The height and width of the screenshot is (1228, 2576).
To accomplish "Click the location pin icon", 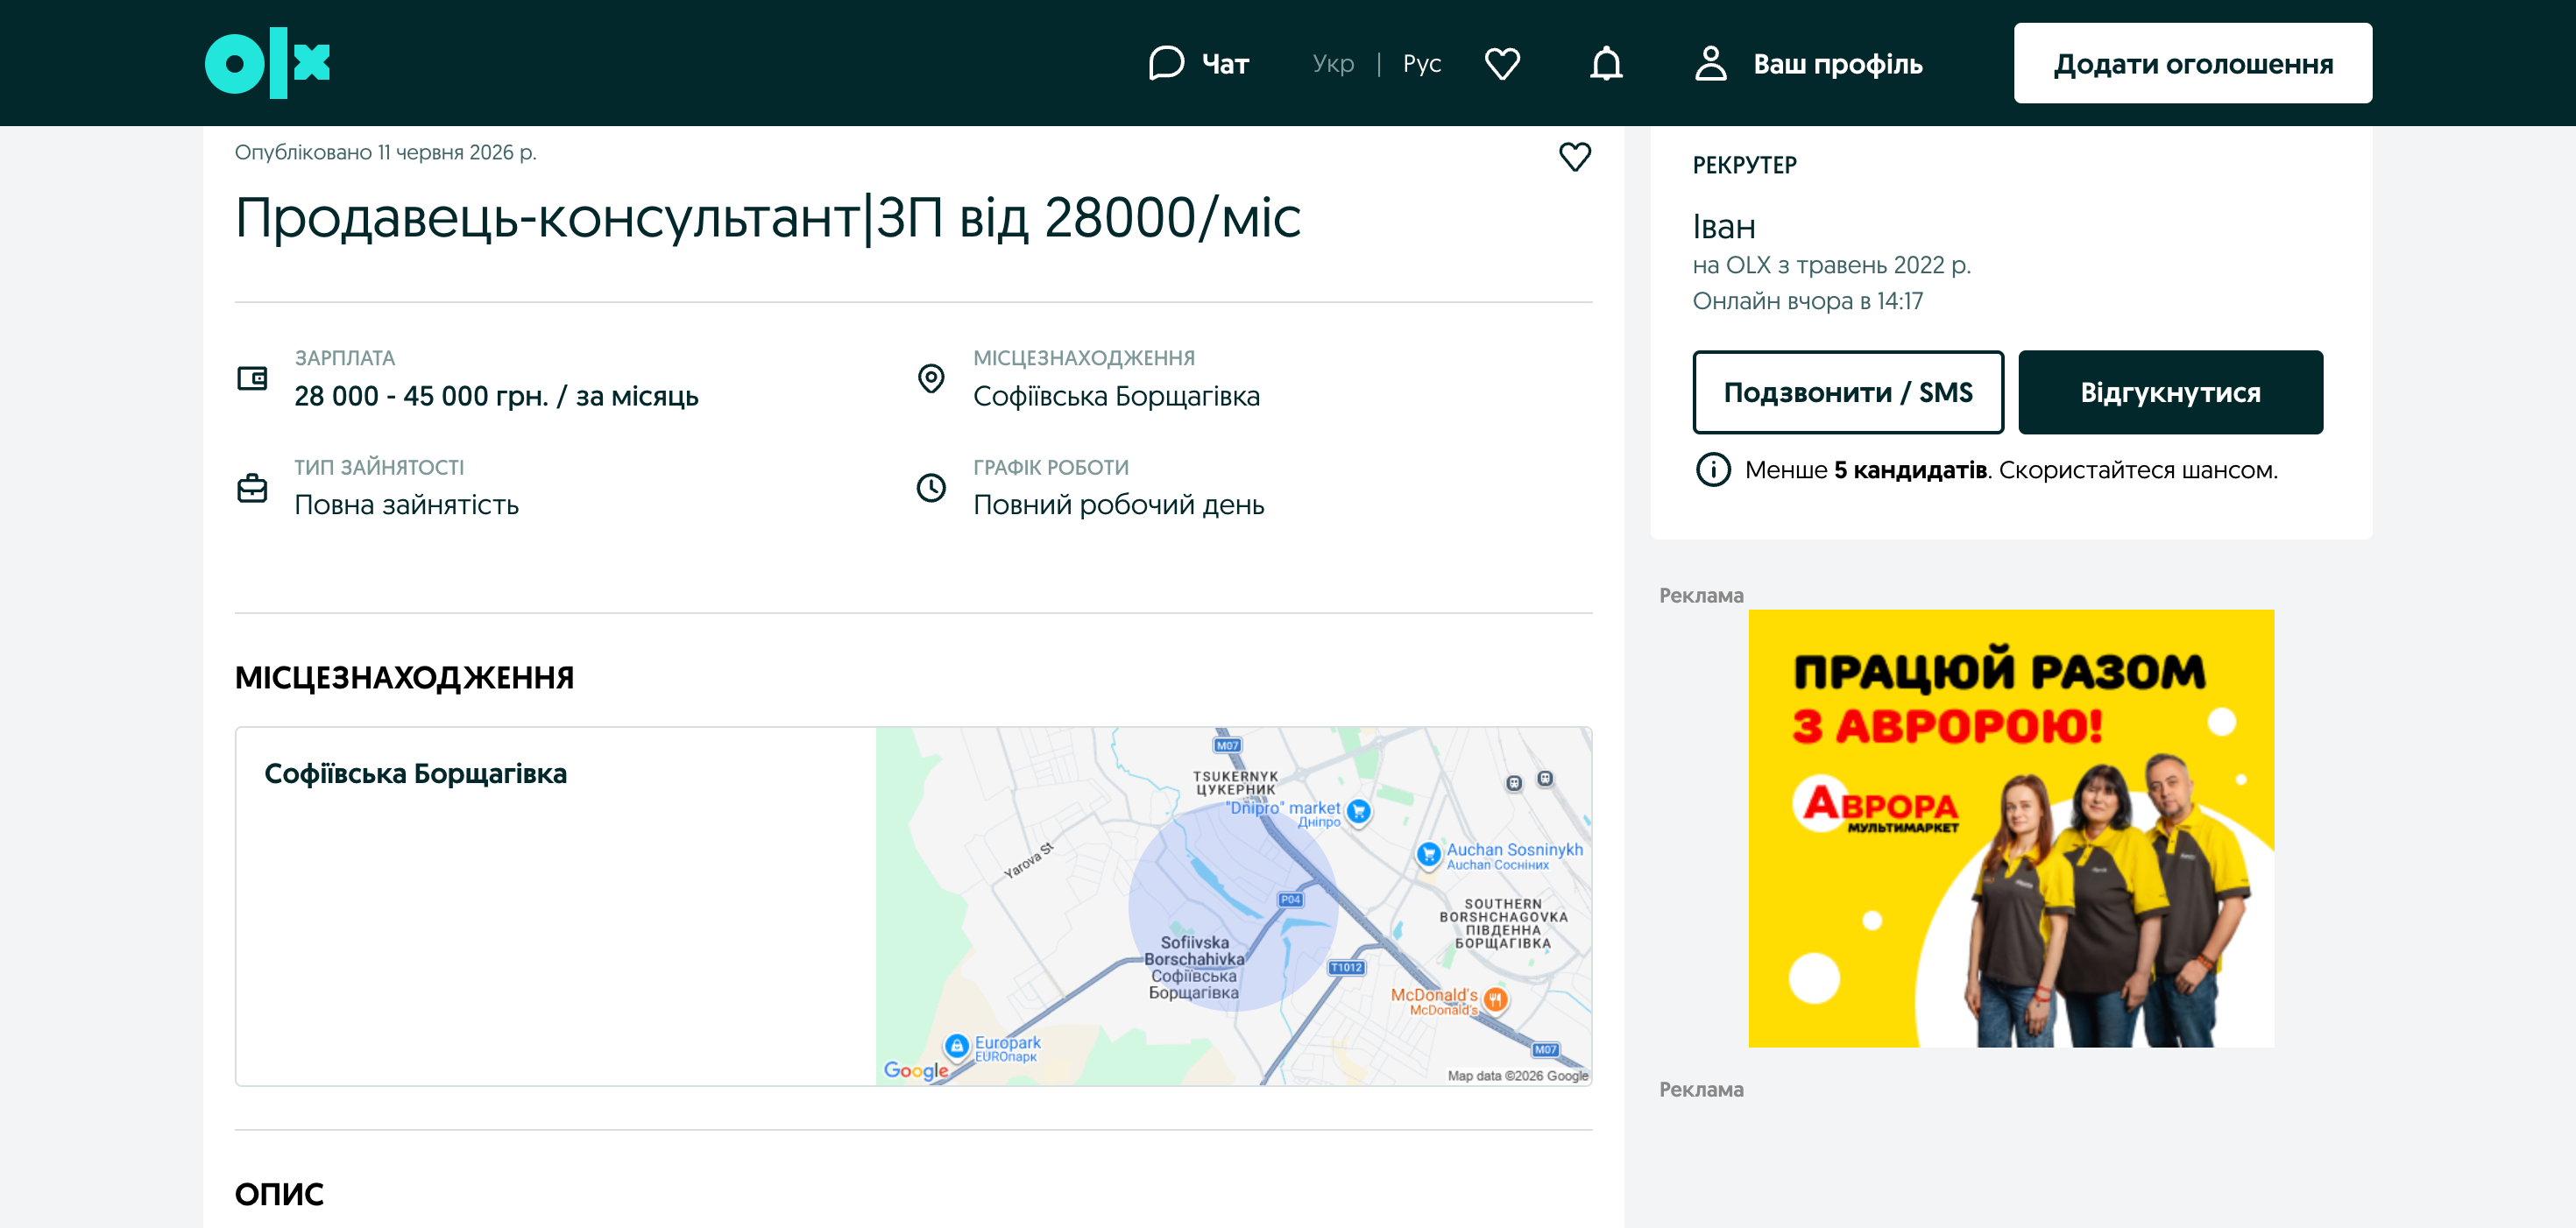I will 931,378.
